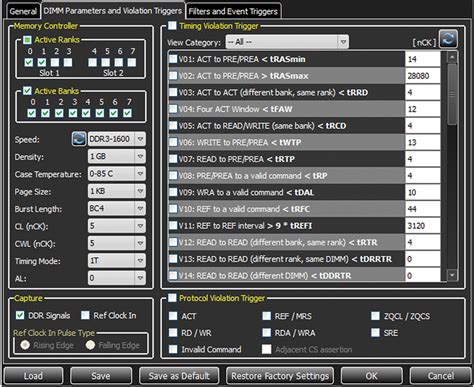
Task: Uncheck Active Bank 0
Action: (32, 113)
